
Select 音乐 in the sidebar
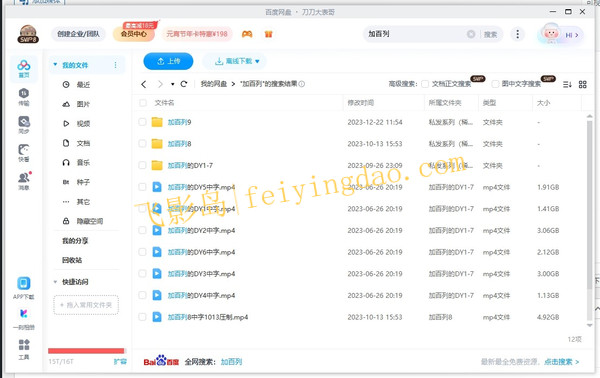[83, 163]
